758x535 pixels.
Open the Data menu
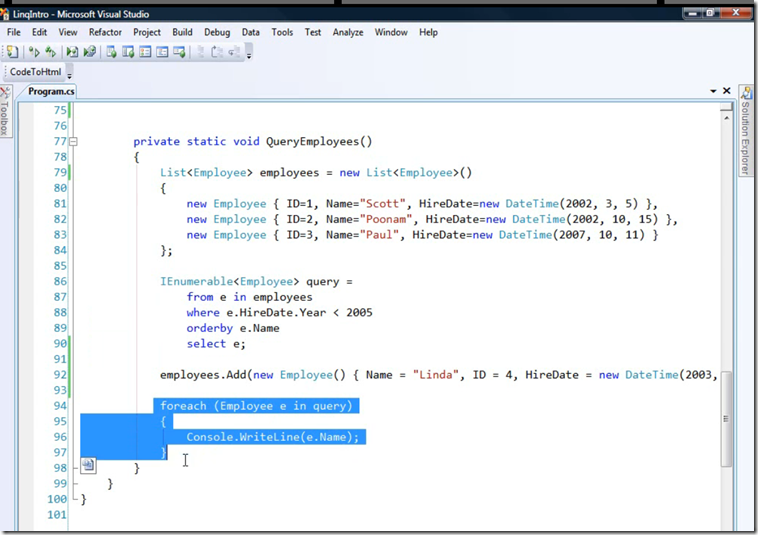tap(250, 32)
